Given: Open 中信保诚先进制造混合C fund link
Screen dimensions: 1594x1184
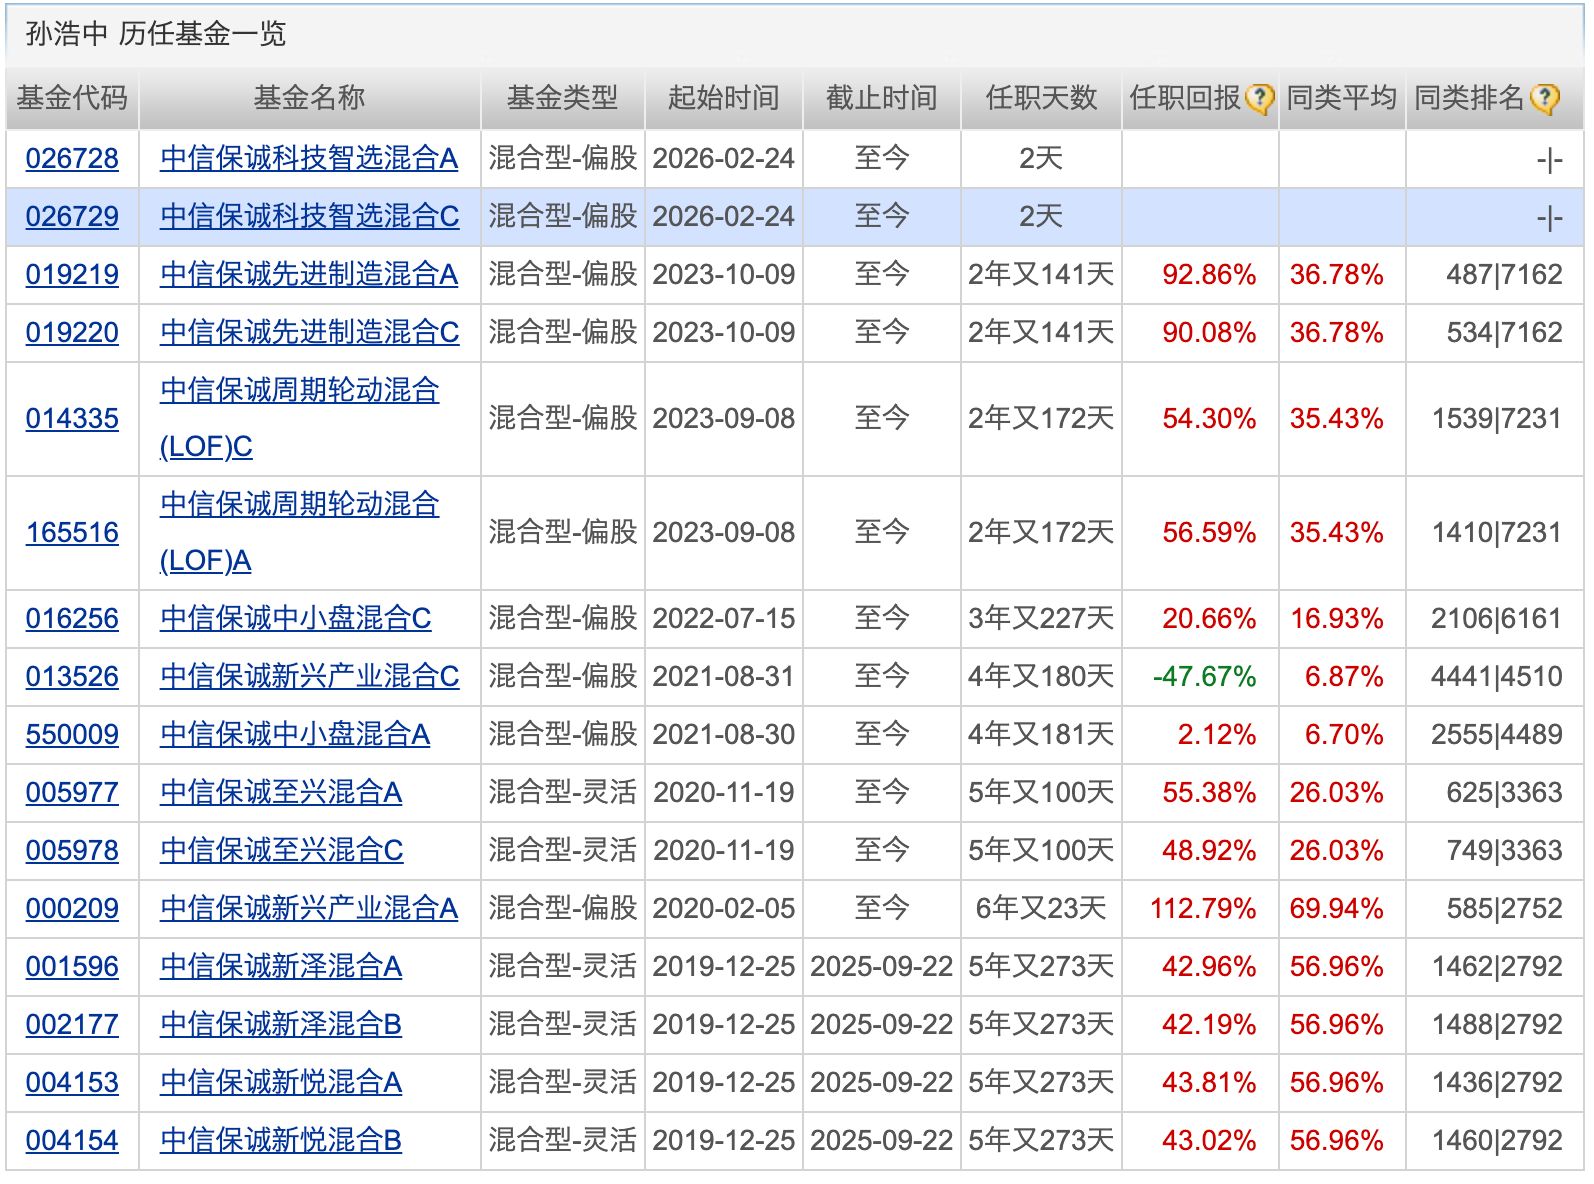Looking at the screenshot, I should tap(309, 333).
